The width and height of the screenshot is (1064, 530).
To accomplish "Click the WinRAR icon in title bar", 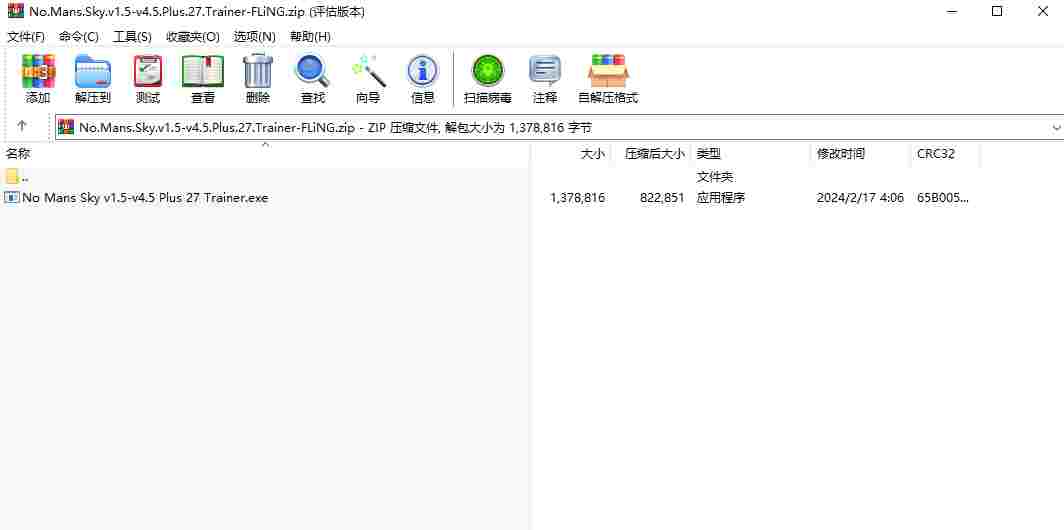I will [x=15, y=12].
